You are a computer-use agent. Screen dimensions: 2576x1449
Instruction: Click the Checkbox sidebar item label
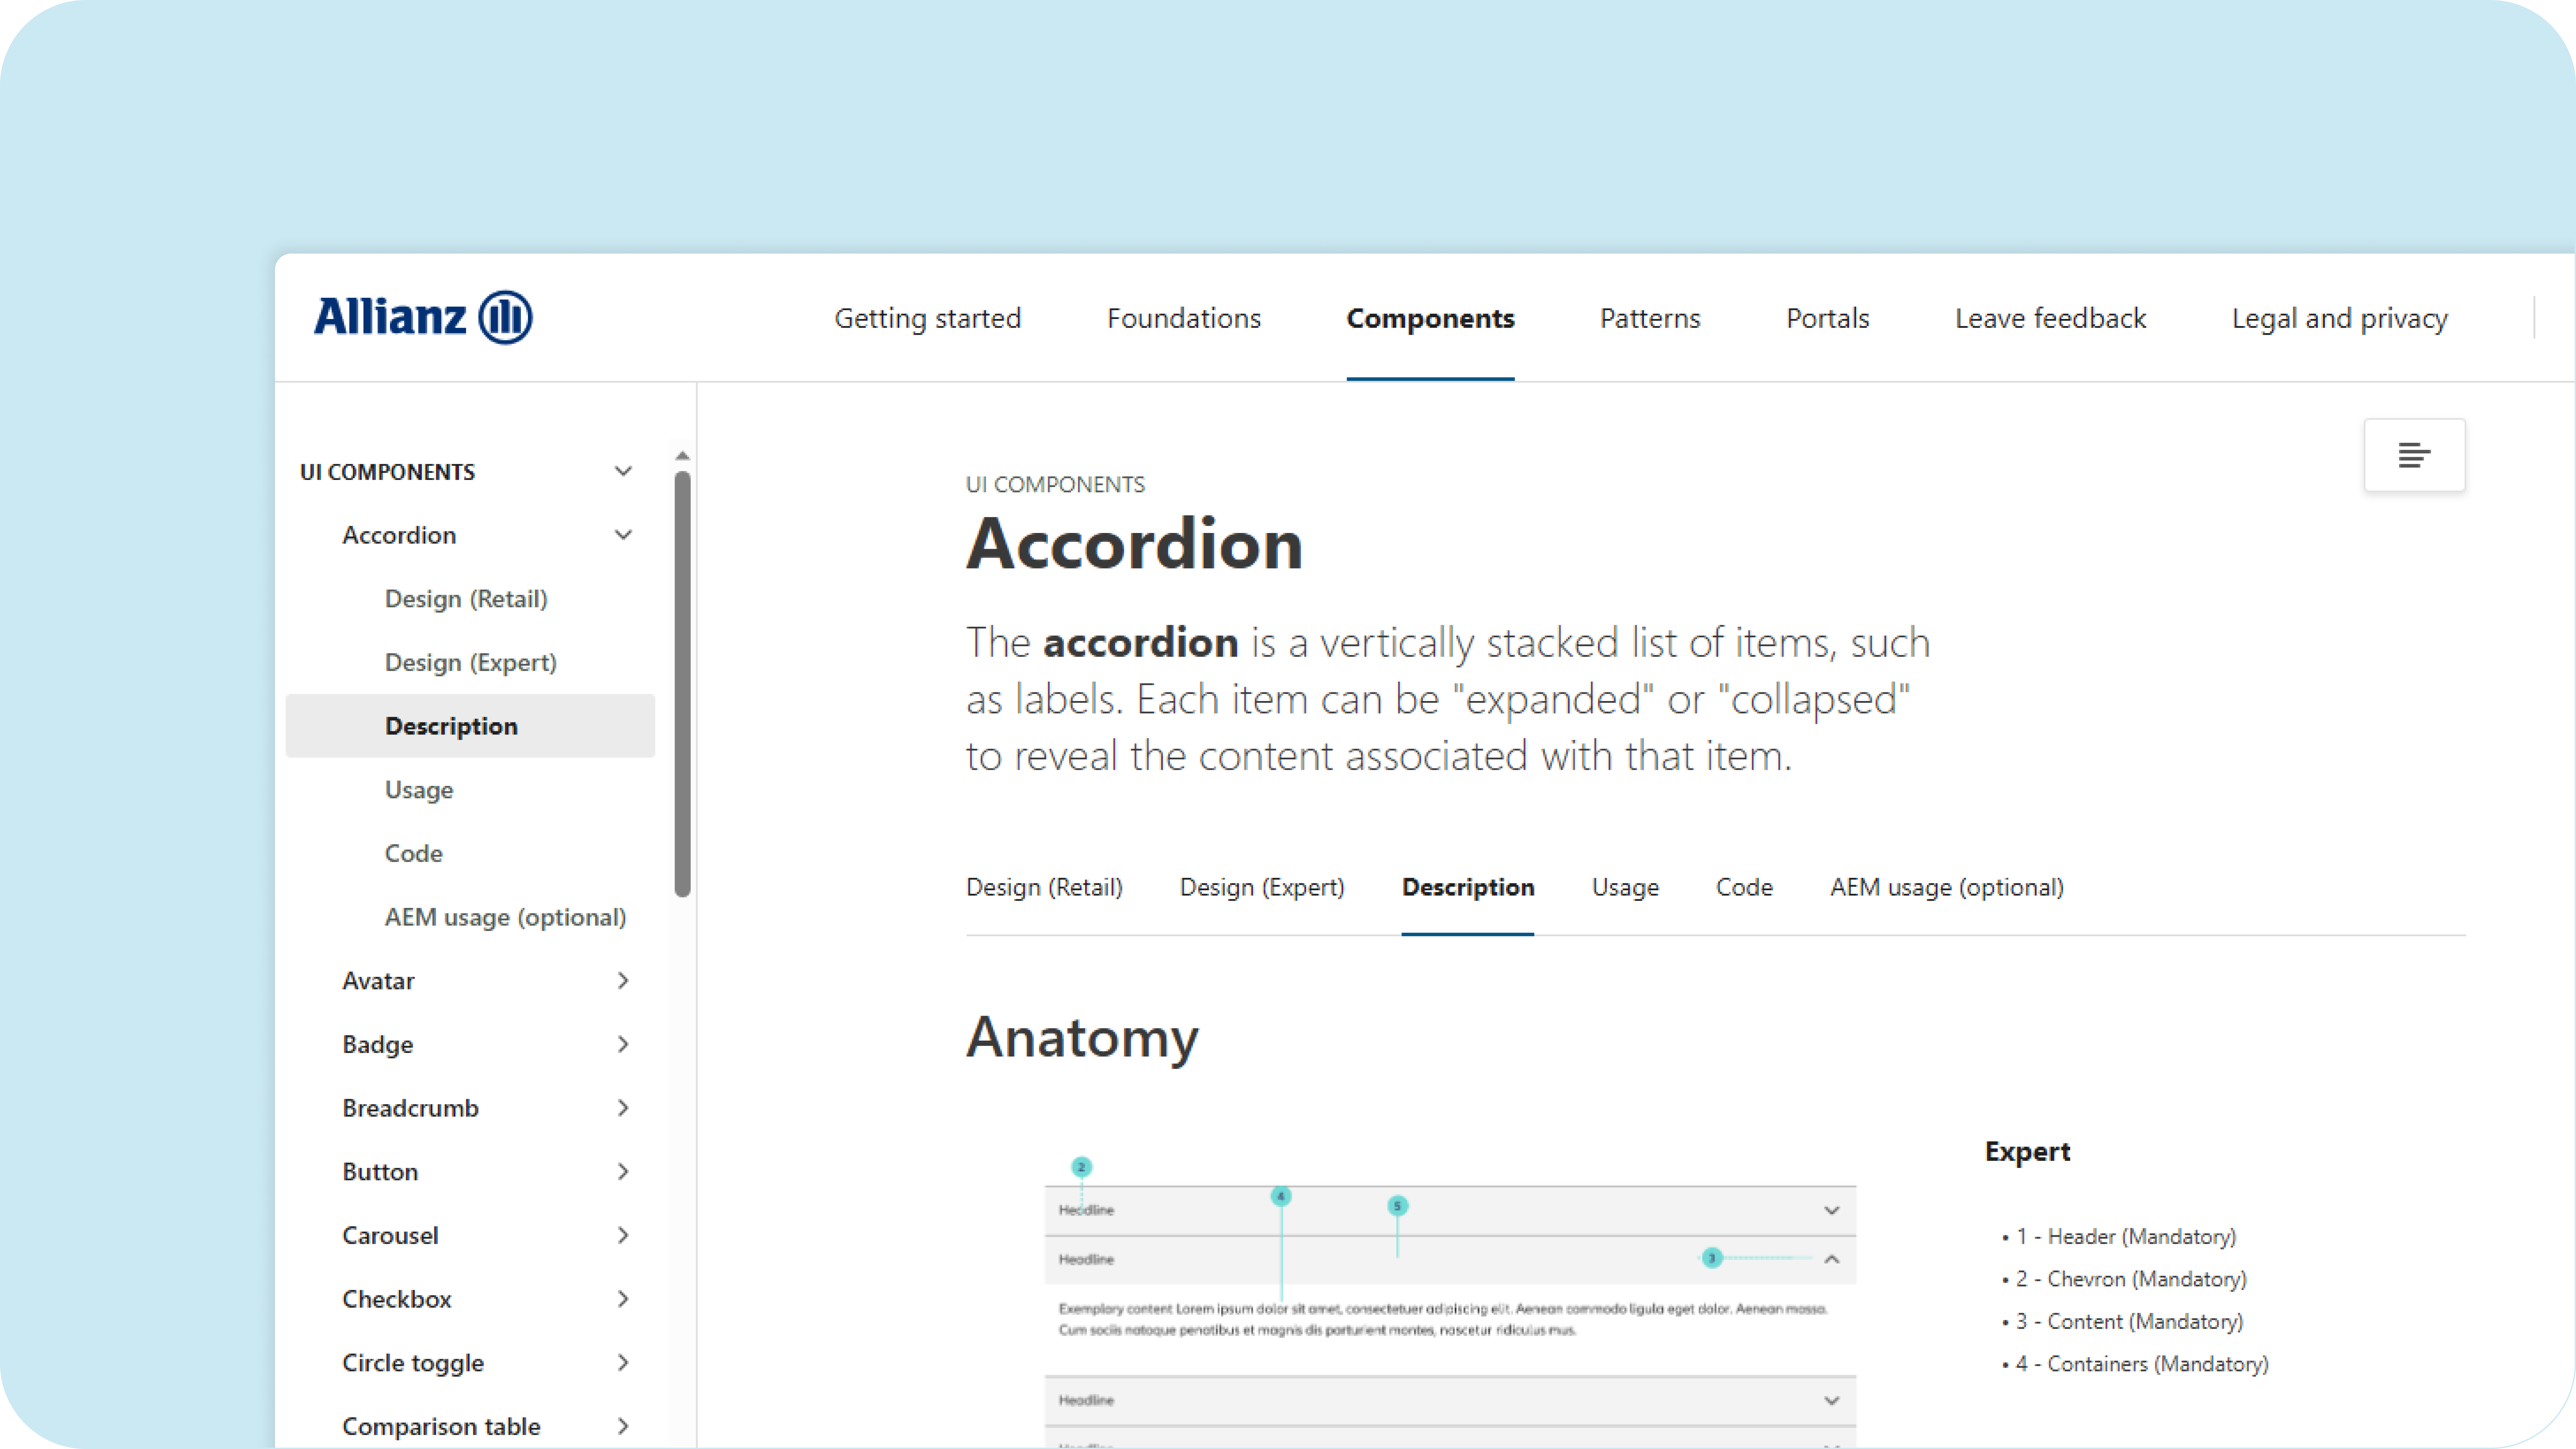click(x=397, y=1299)
